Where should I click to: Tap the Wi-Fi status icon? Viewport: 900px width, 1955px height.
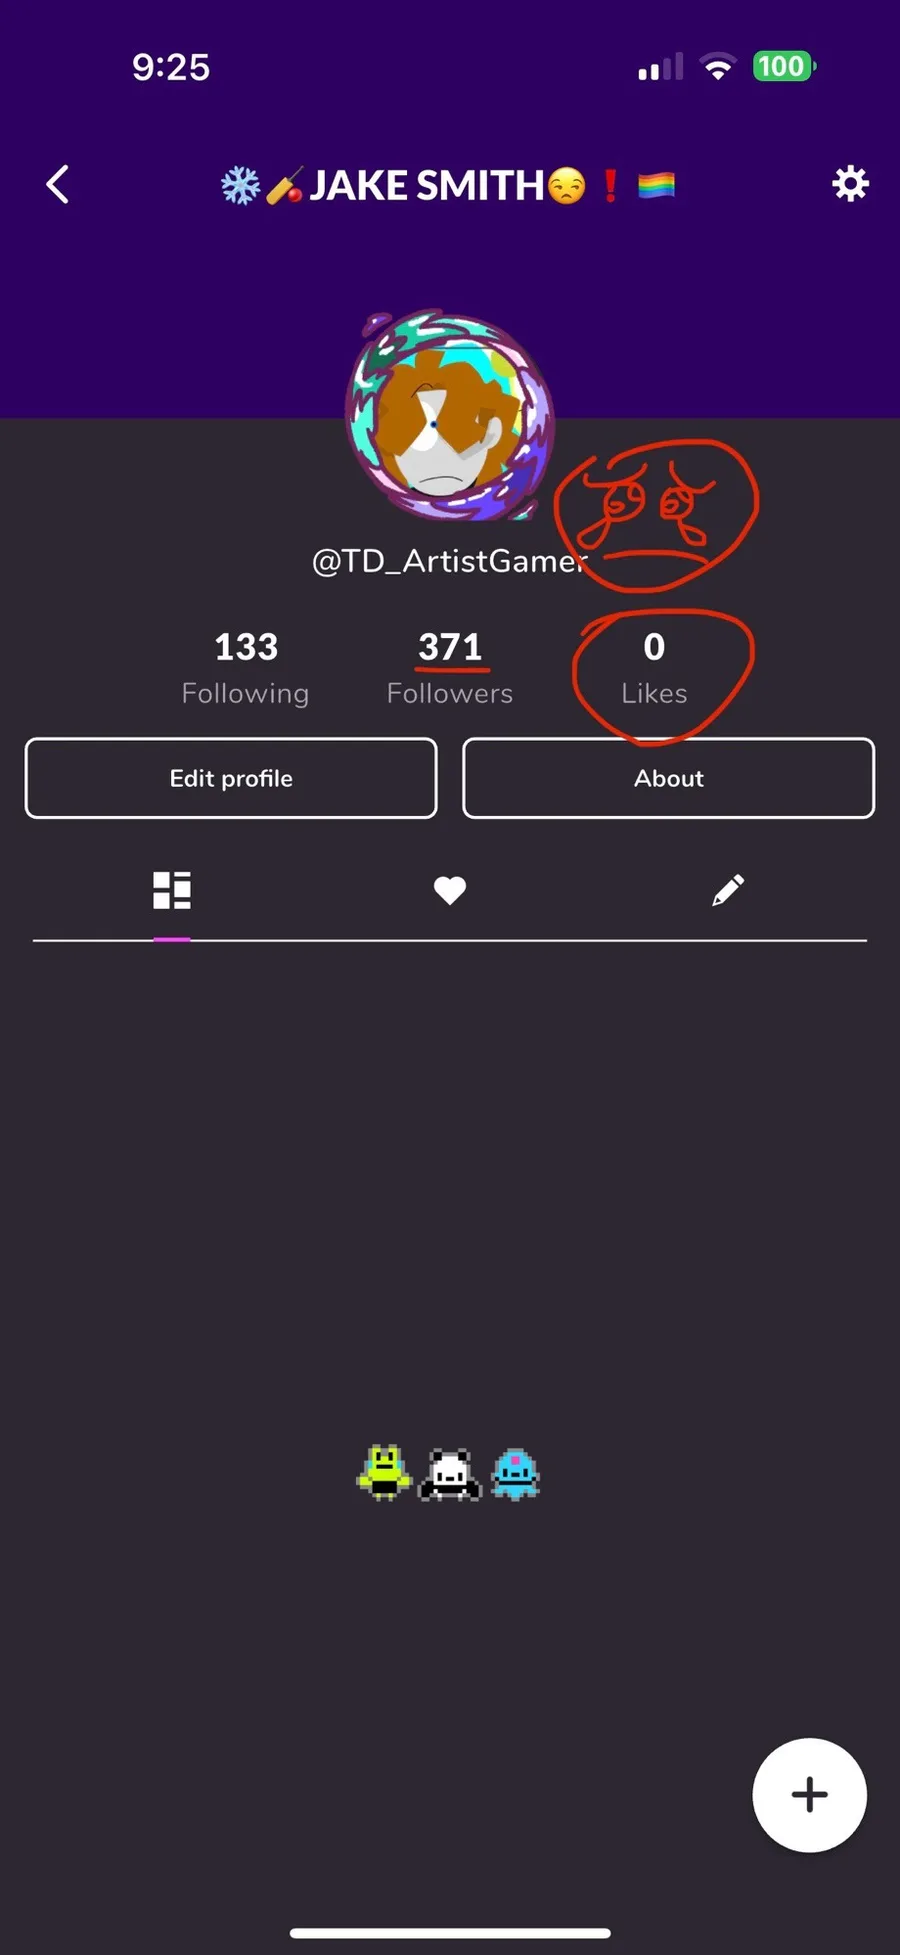point(717,67)
